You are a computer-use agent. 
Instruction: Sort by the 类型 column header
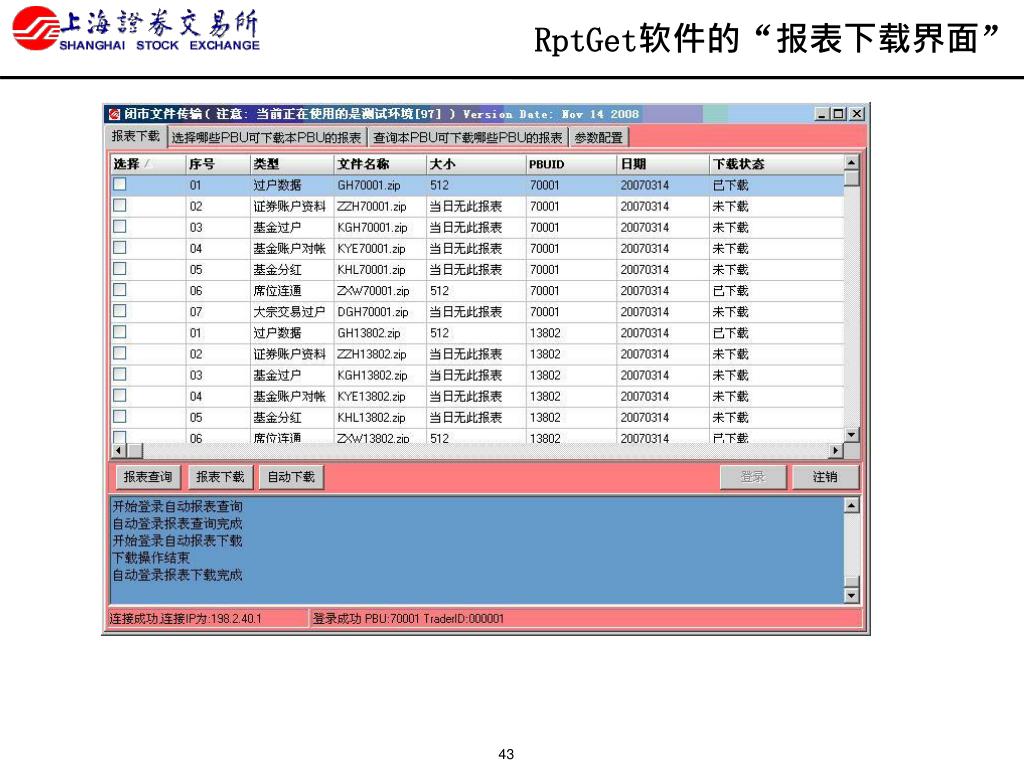pyautogui.click(x=292, y=164)
